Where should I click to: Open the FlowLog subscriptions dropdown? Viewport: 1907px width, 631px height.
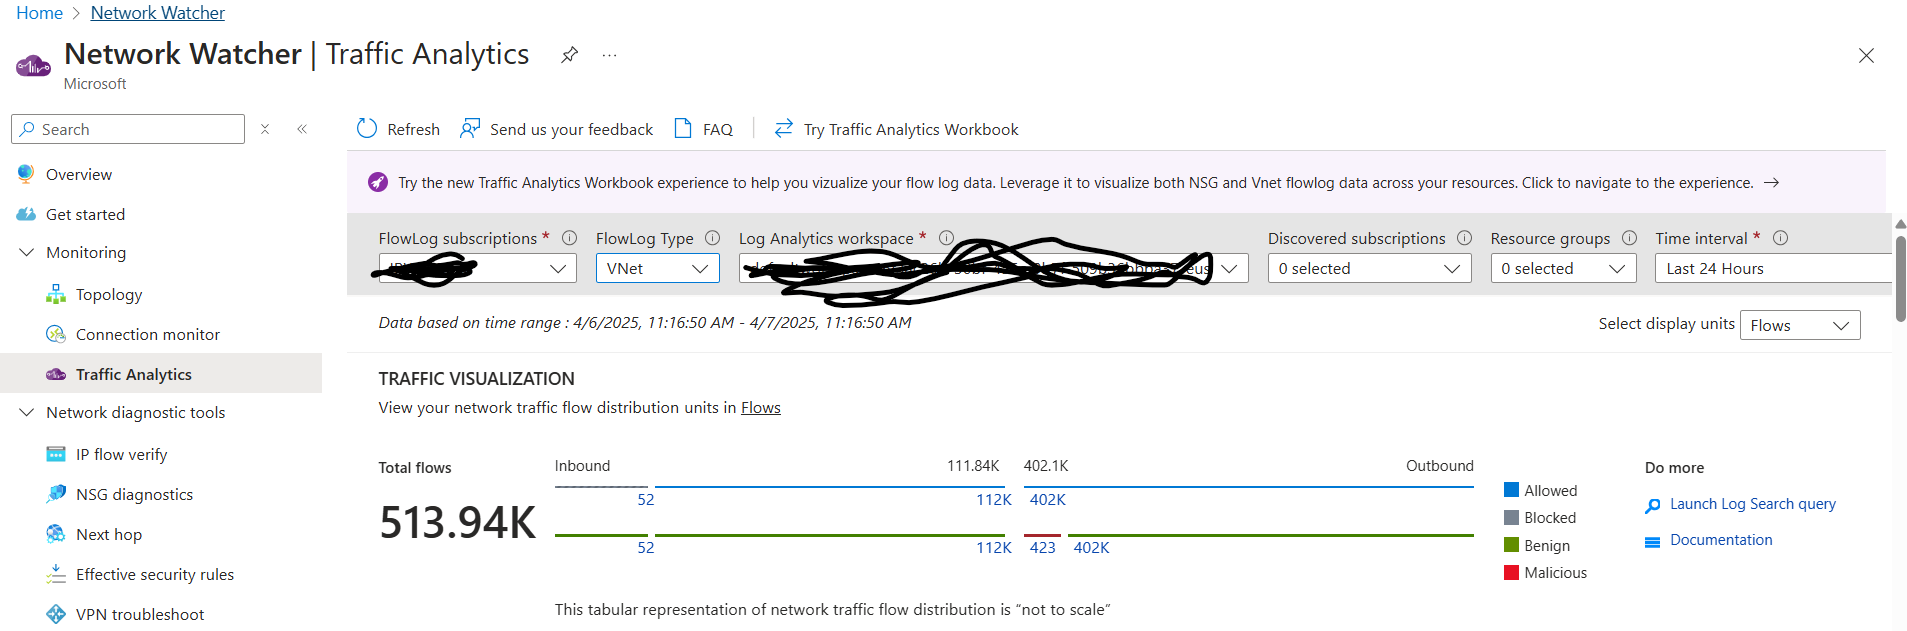click(477, 268)
